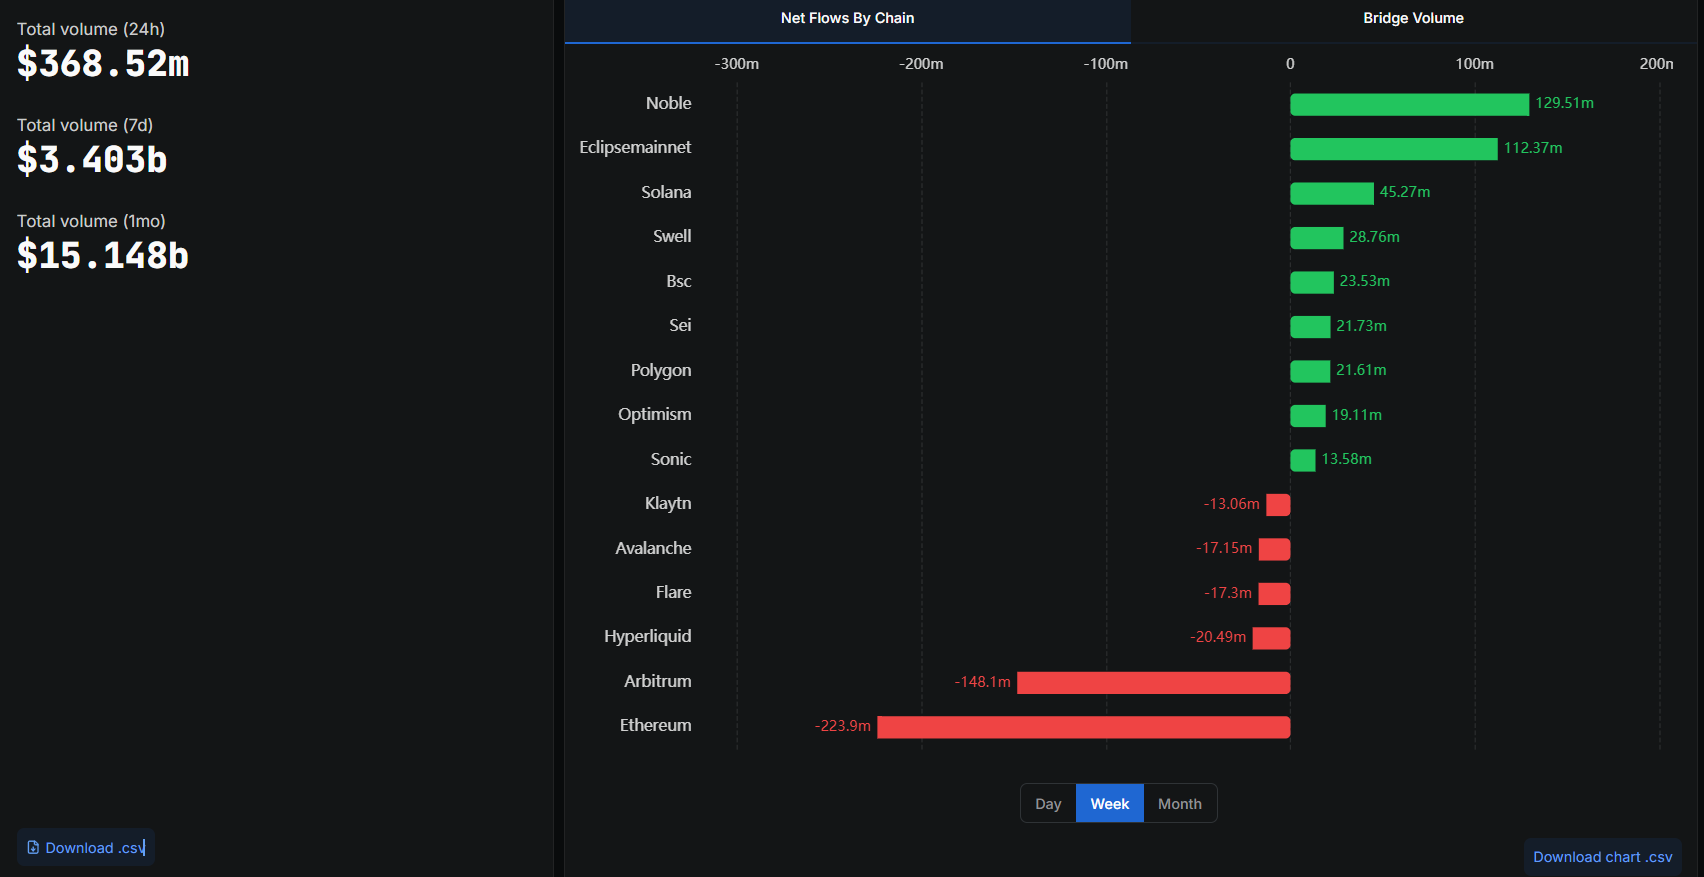The height and width of the screenshot is (877, 1704).
Task: Click the green Eclipsemainnet bar
Action: pos(1393,149)
